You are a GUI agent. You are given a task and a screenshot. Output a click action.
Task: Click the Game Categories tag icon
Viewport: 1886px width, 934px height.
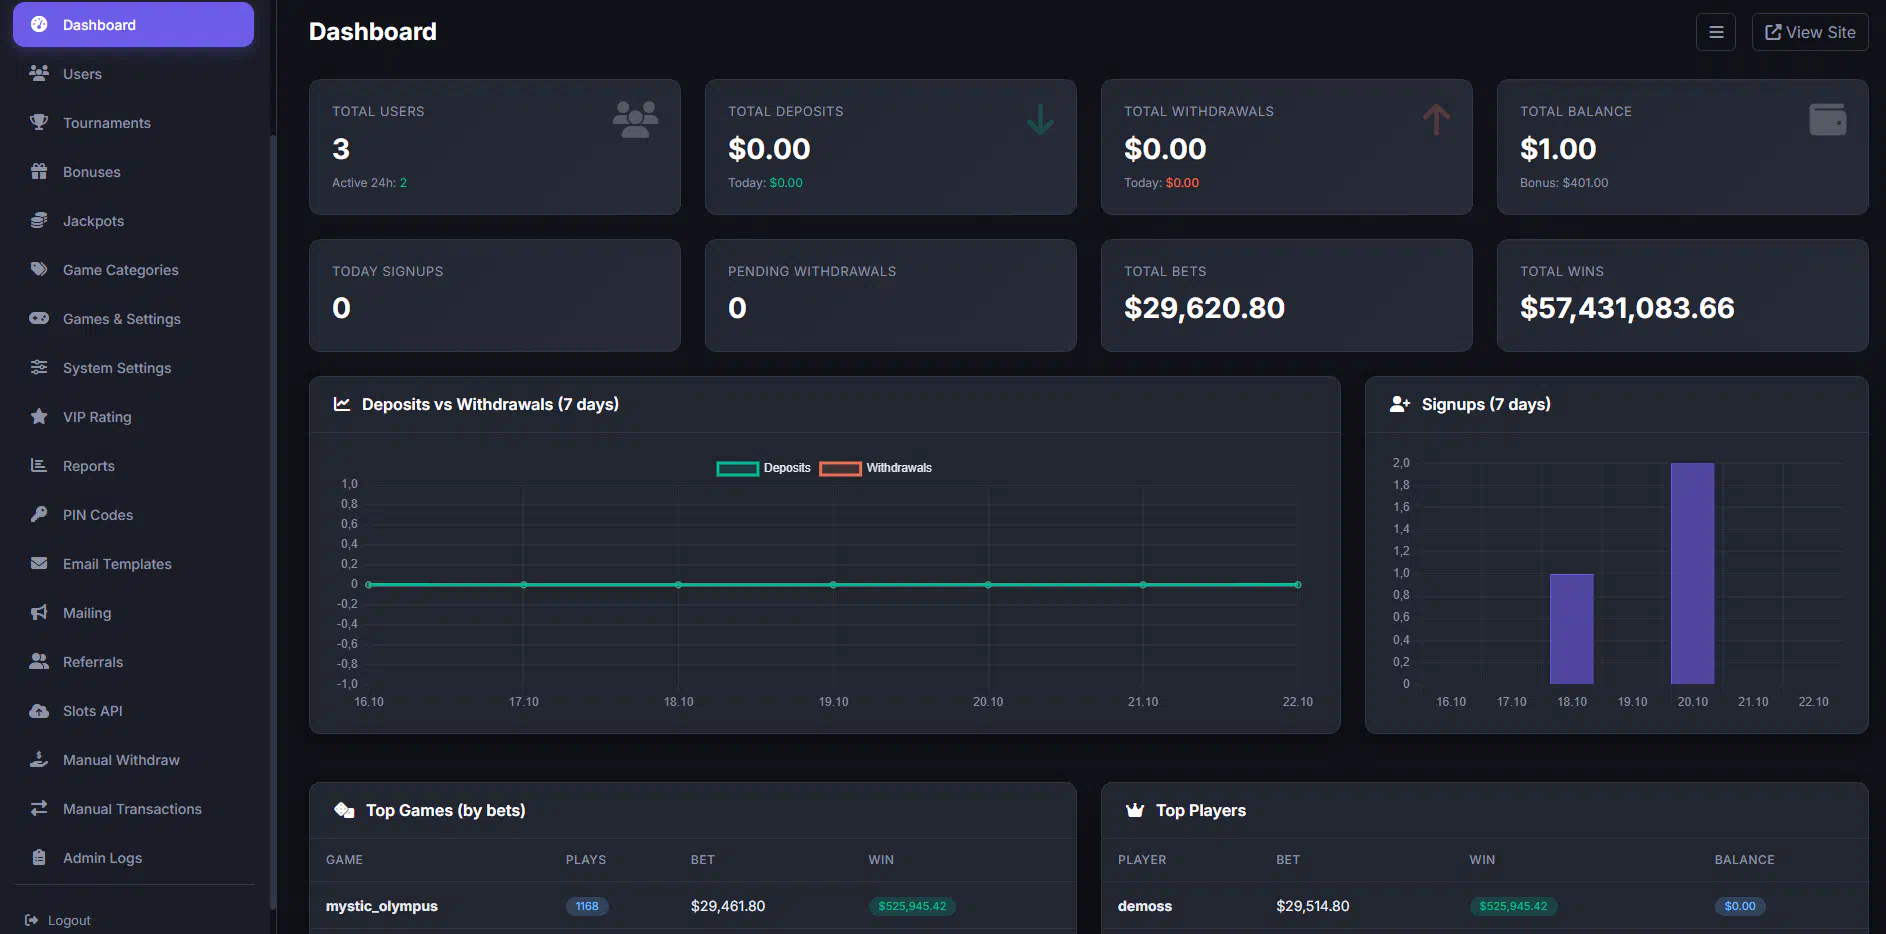[39, 269]
